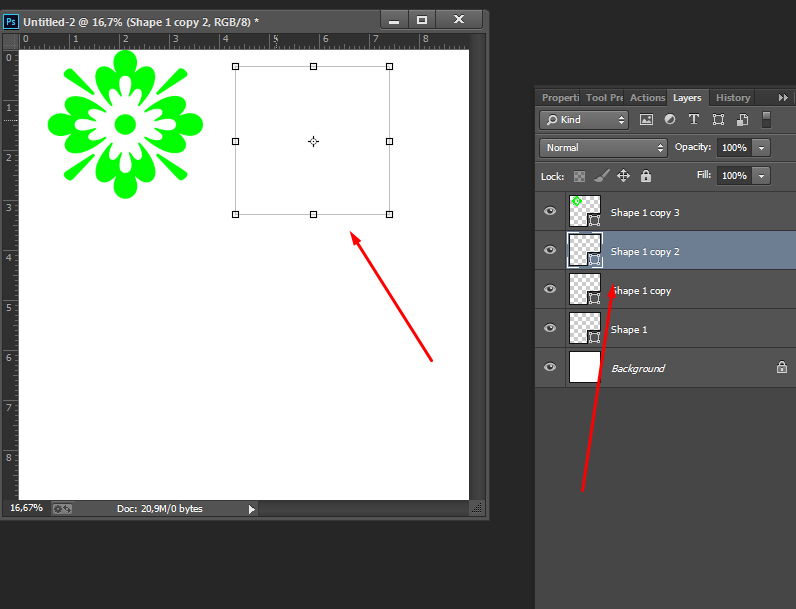Hide the Shape 1 copy 2 layer
796x609 pixels.
click(x=550, y=250)
